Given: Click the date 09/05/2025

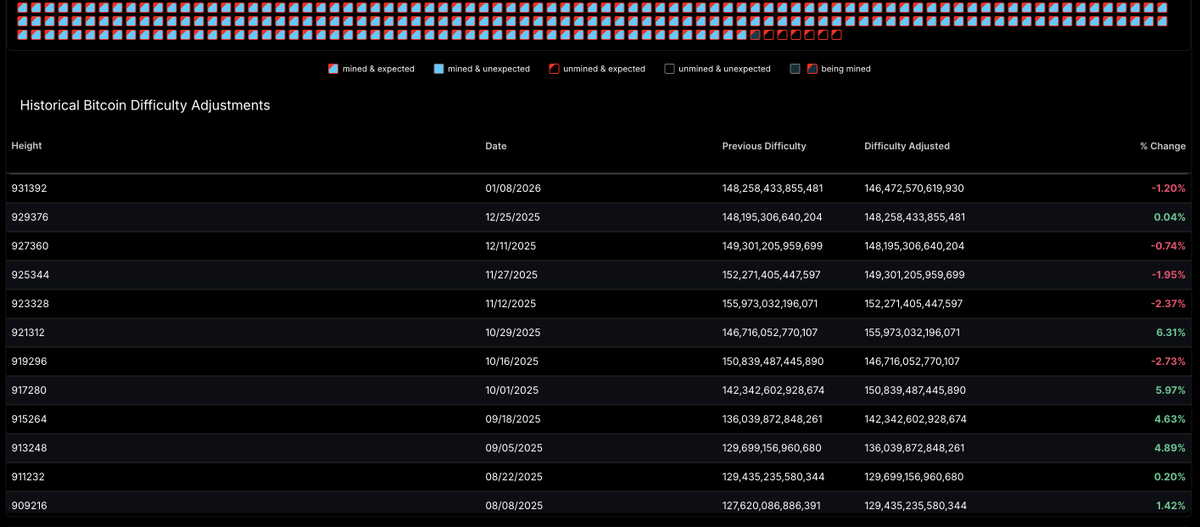Looking at the screenshot, I should point(513,448).
